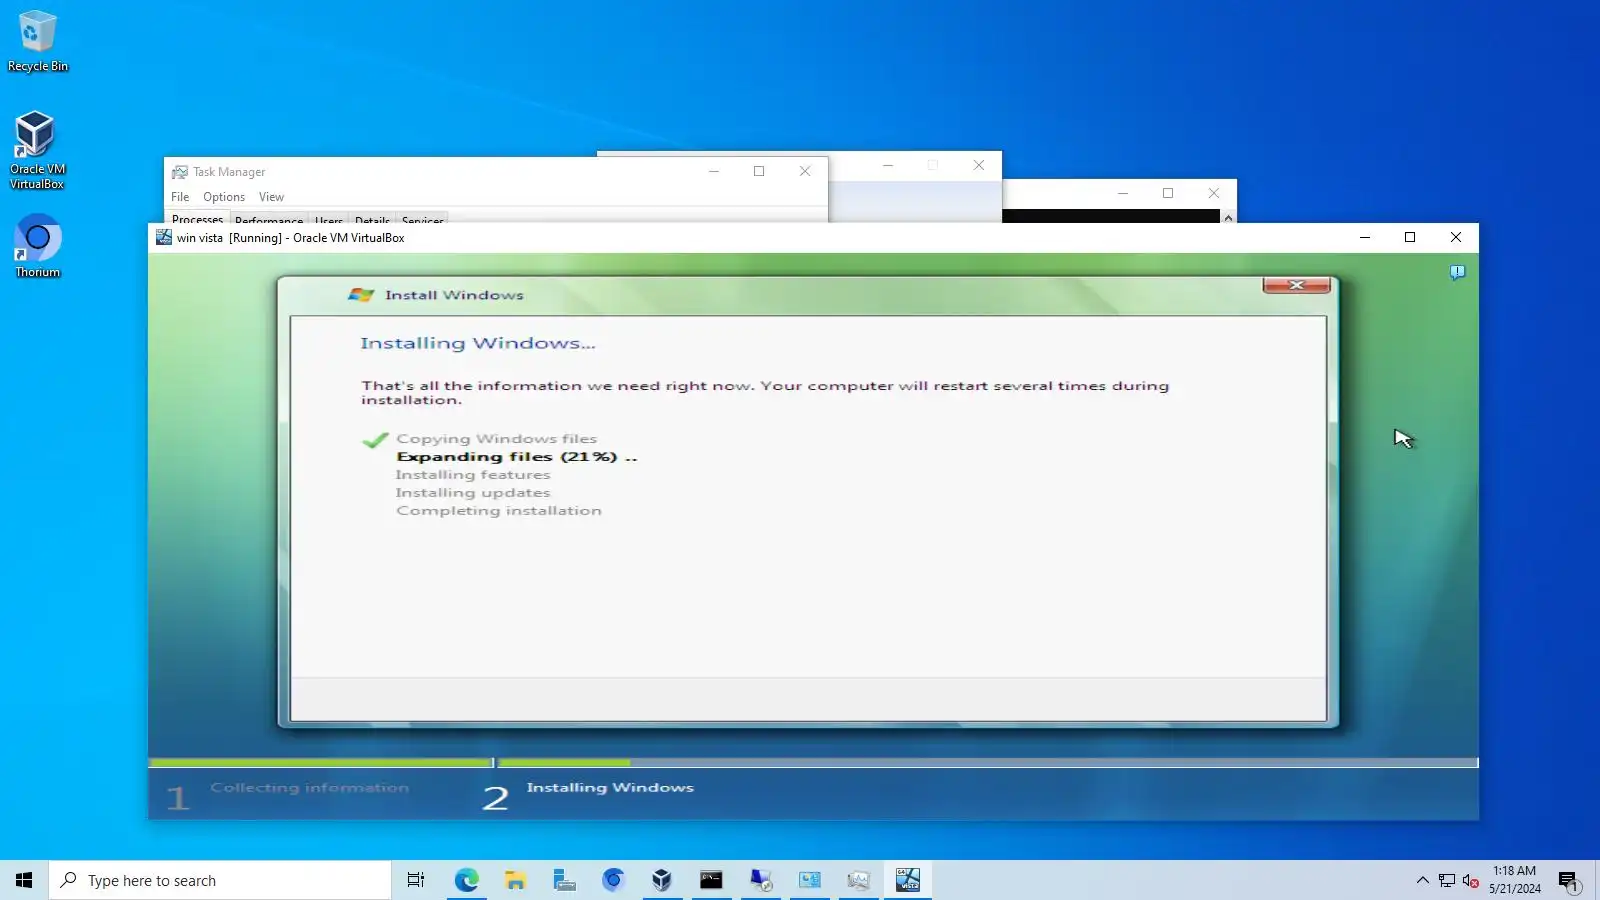
Task: Close the black console window behind VirtualBox
Action: point(1214,193)
